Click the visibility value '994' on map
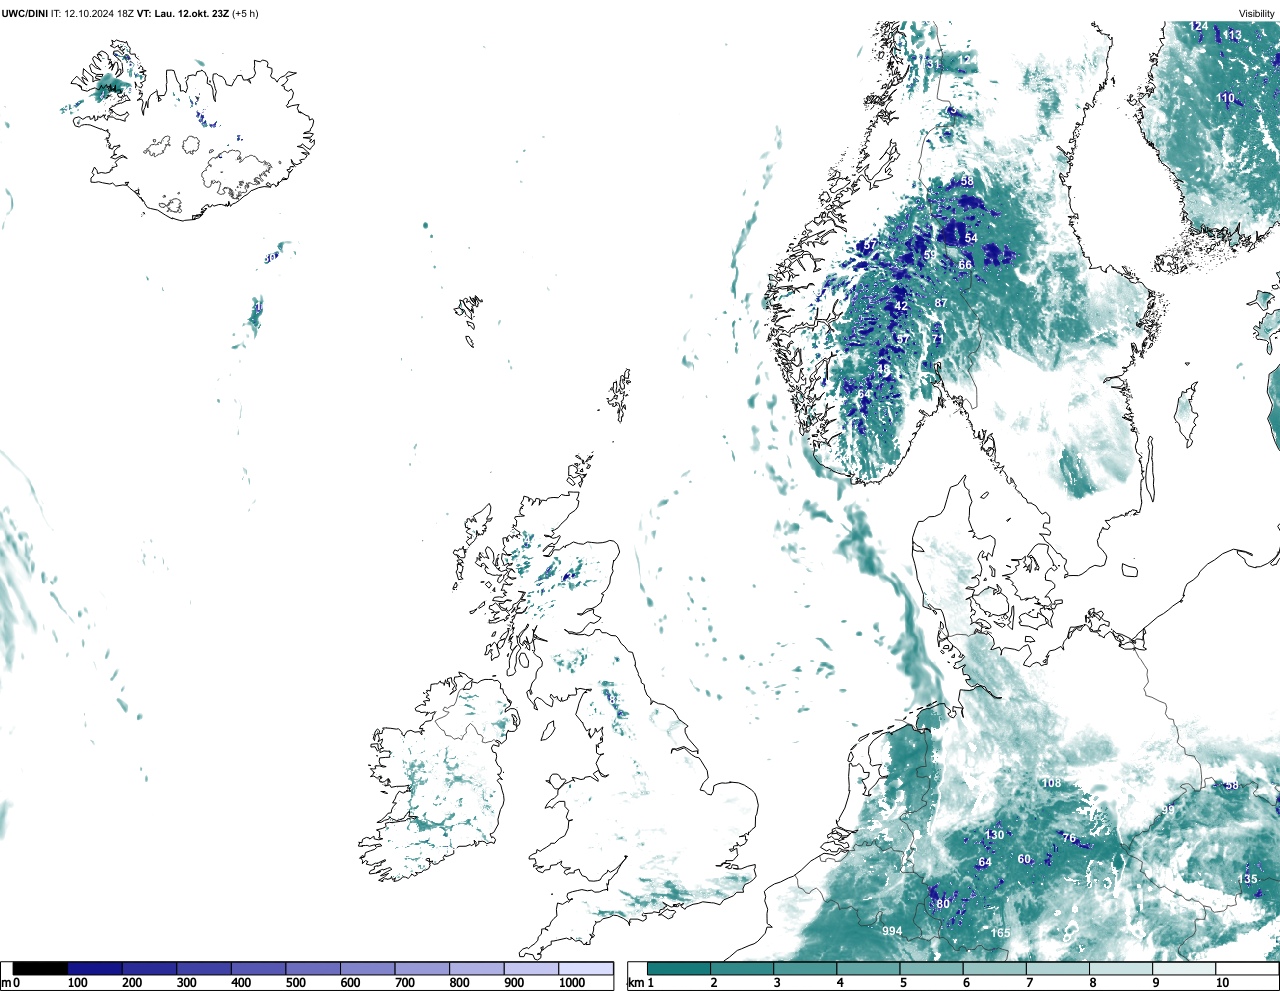The image size is (1280, 991). point(892,931)
